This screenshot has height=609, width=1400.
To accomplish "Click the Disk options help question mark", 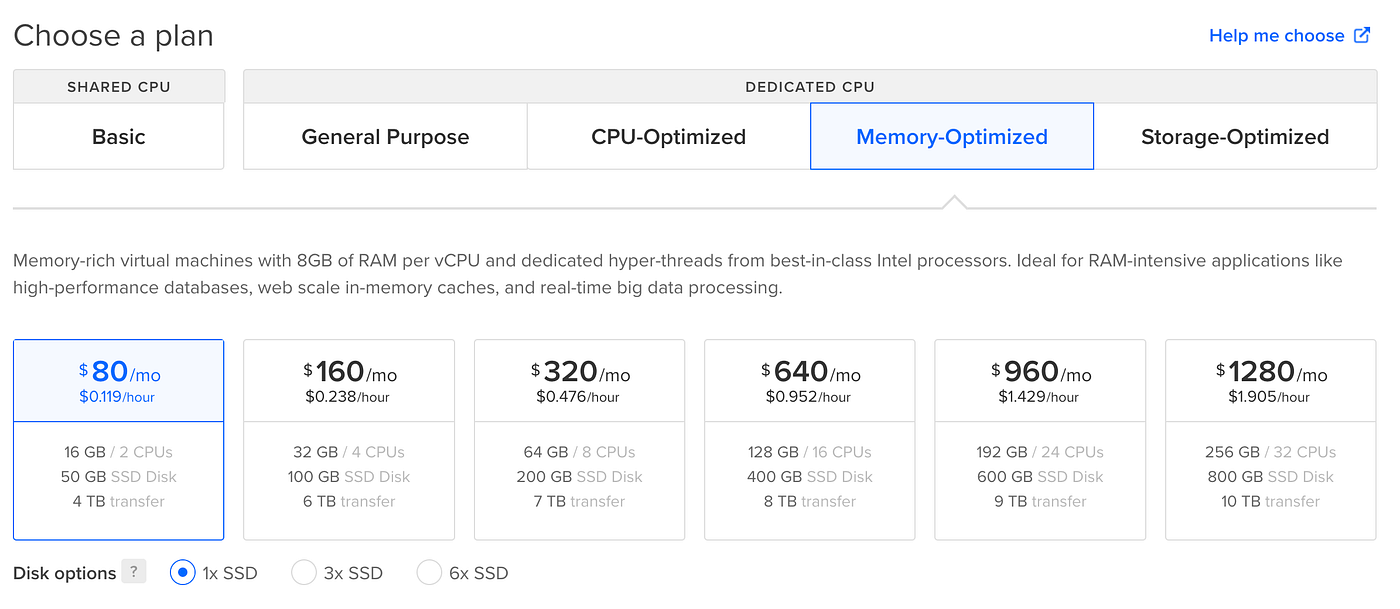I will coord(134,572).
